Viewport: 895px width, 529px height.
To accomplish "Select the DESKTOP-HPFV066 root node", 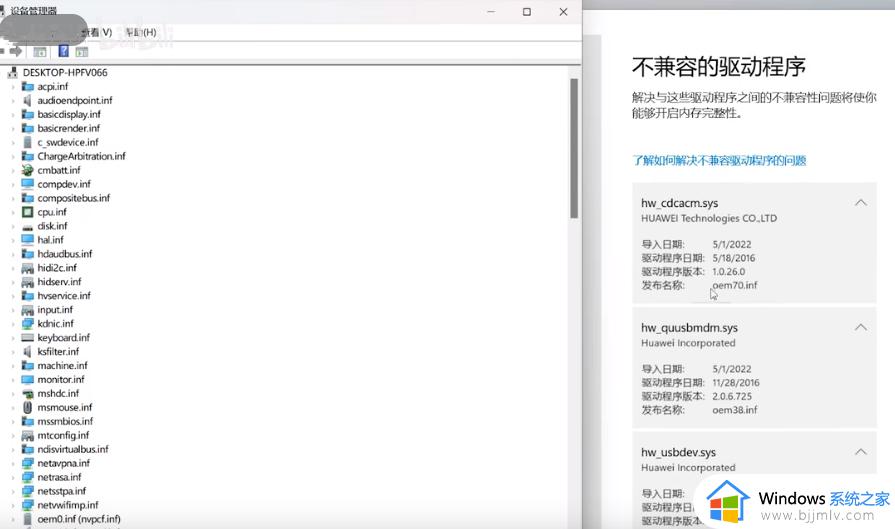I will pos(64,73).
